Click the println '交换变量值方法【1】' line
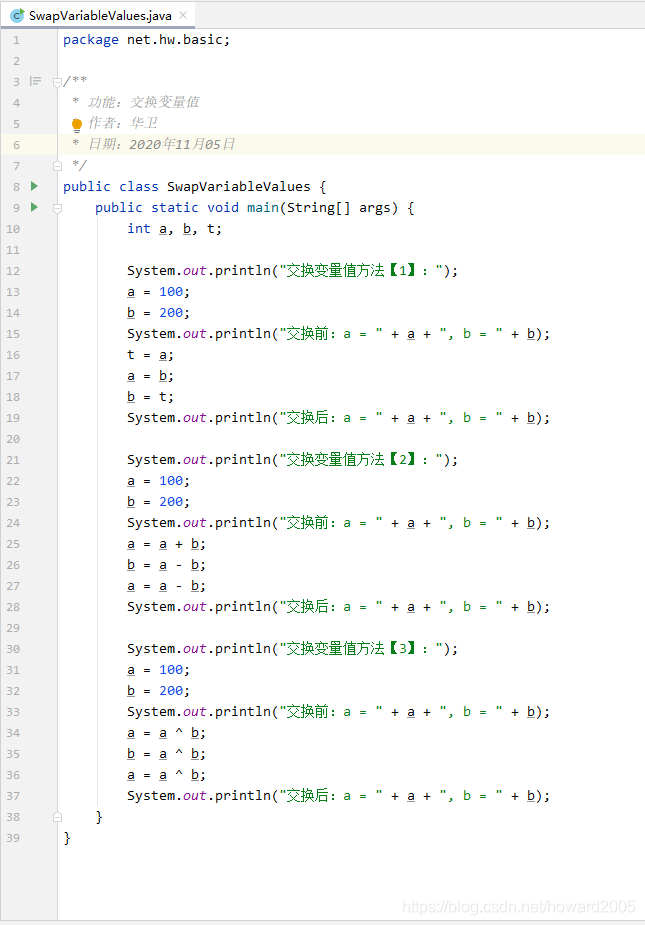The height and width of the screenshot is (925, 645). pyautogui.click(x=292, y=271)
